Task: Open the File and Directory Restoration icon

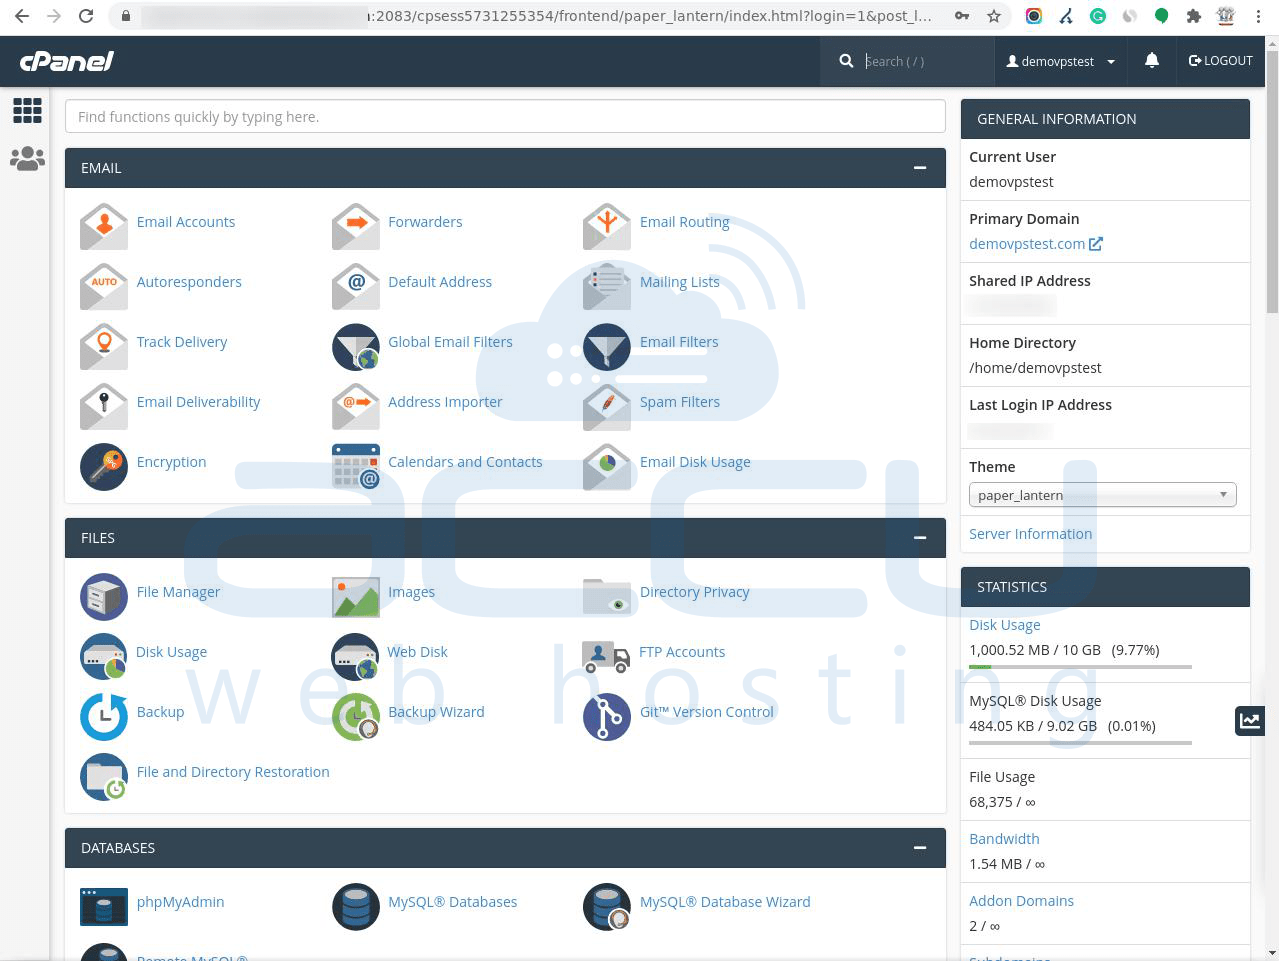Action: coord(104,777)
